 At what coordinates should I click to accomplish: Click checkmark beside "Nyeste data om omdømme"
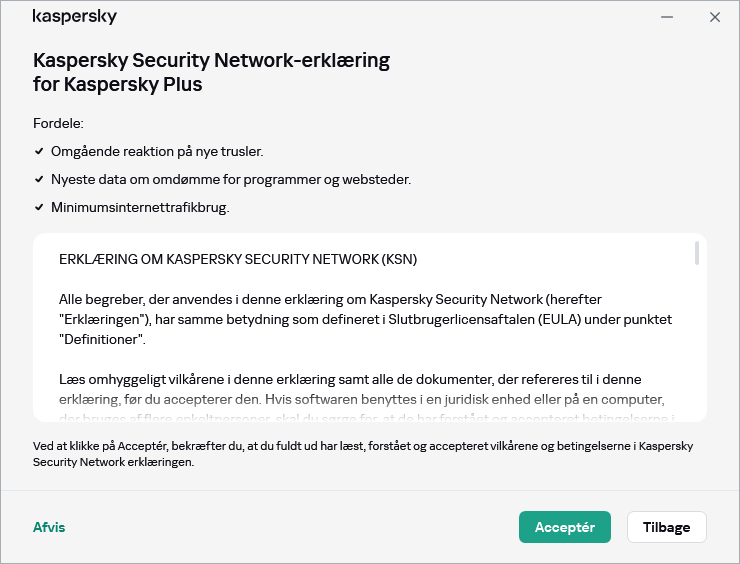click(39, 179)
